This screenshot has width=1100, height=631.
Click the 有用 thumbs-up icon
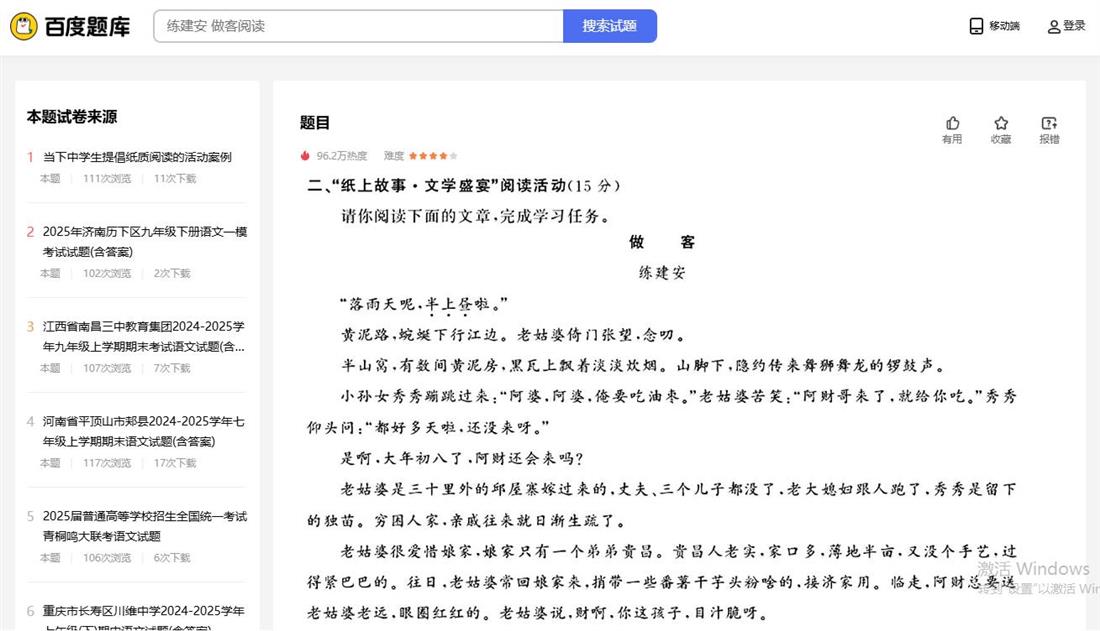pos(952,123)
